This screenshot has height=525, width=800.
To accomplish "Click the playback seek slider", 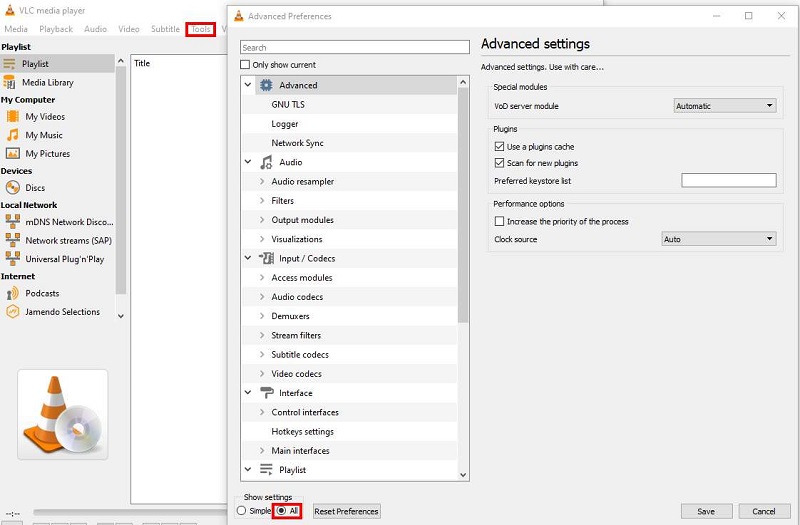I will (x=130, y=512).
